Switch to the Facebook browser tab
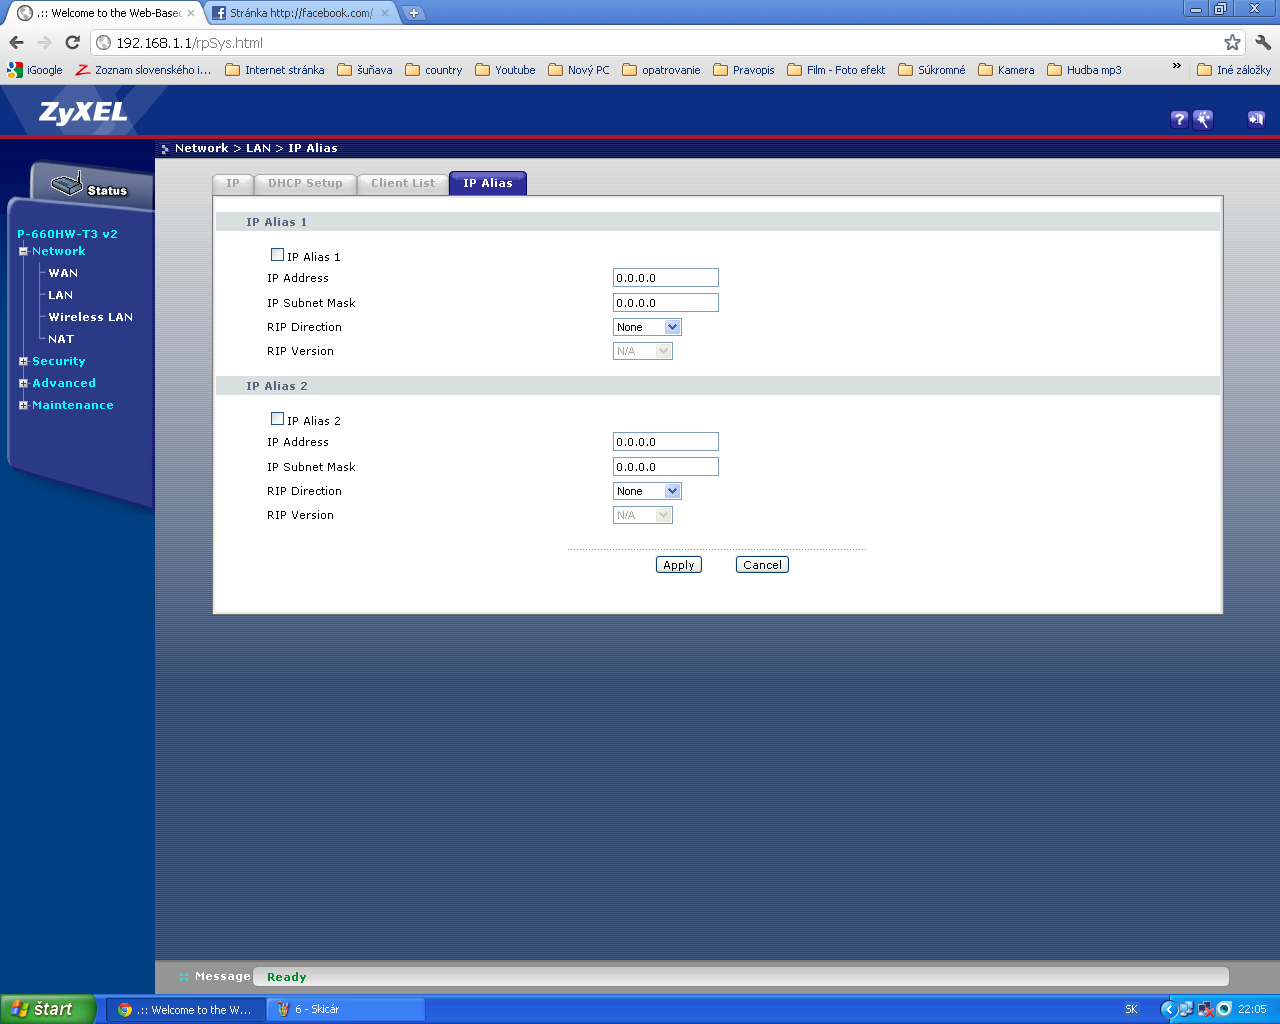Viewport: 1280px width, 1024px height. (301, 13)
